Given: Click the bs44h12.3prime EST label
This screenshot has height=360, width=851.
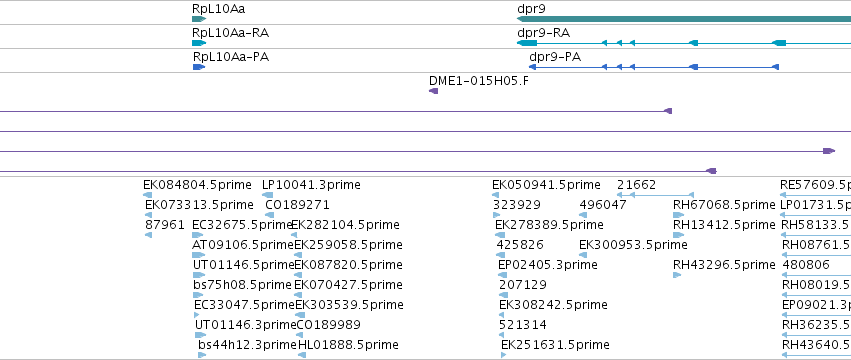Looking at the screenshot, I should 247,345.
